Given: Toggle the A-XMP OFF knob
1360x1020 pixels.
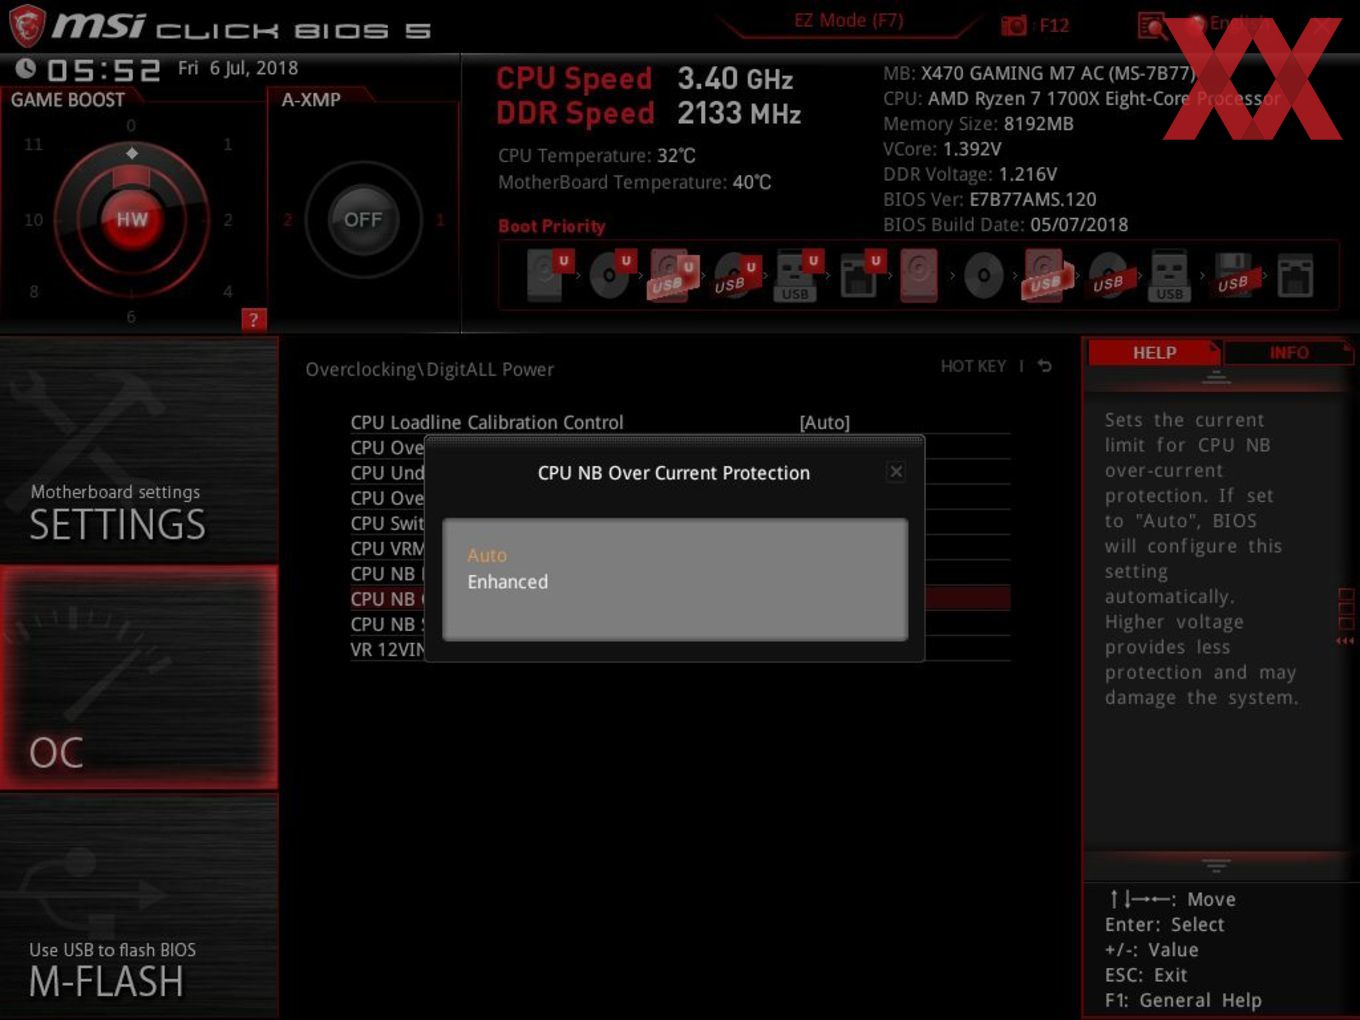Looking at the screenshot, I should click(x=363, y=219).
